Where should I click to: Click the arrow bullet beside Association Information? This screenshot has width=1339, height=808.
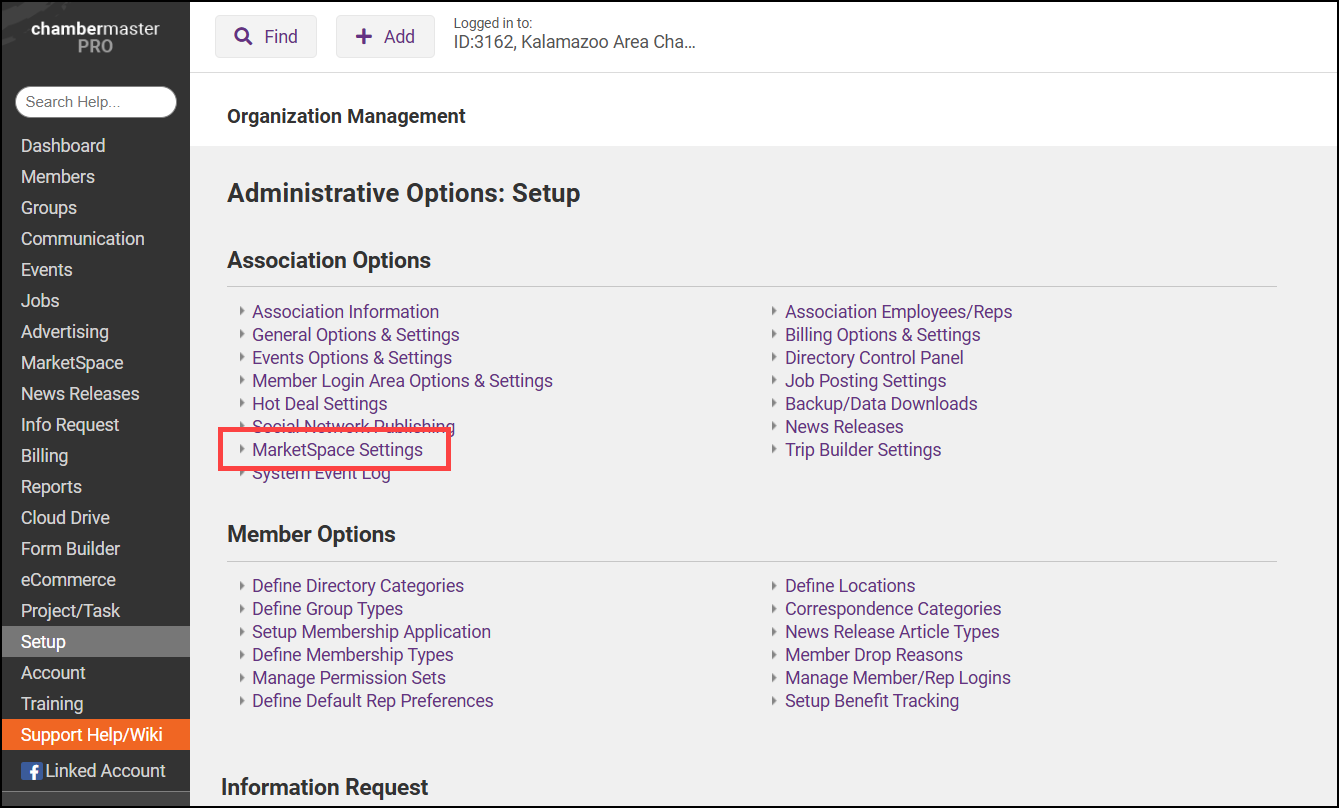click(x=242, y=312)
